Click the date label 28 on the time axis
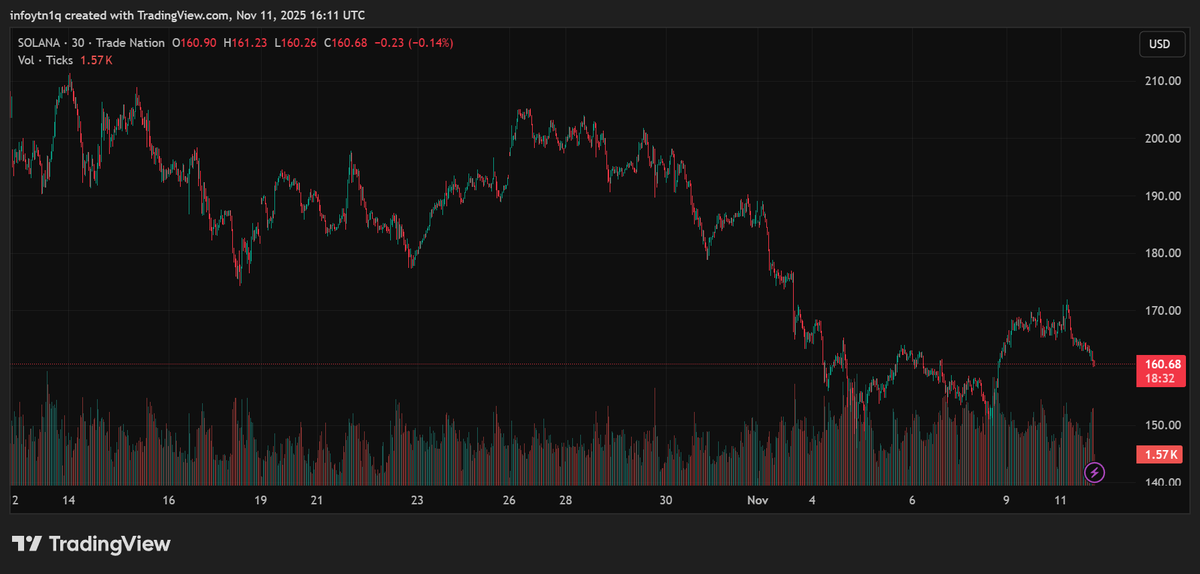The width and height of the screenshot is (1200, 574). pos(566,500)
